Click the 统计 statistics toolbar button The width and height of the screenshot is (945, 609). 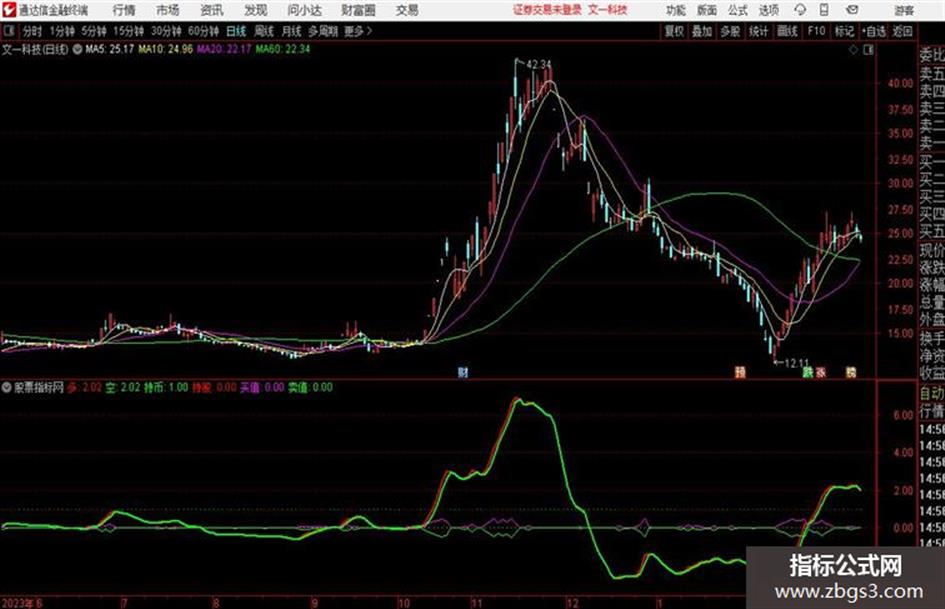[758, 31]
